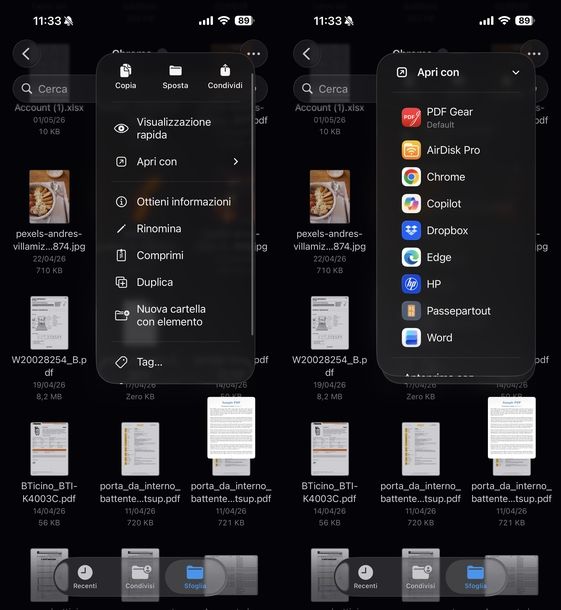Viewport: 561px width, 610px height.
Task: Tap Account (1).xlsx file name on left screen
Action: 49,108
